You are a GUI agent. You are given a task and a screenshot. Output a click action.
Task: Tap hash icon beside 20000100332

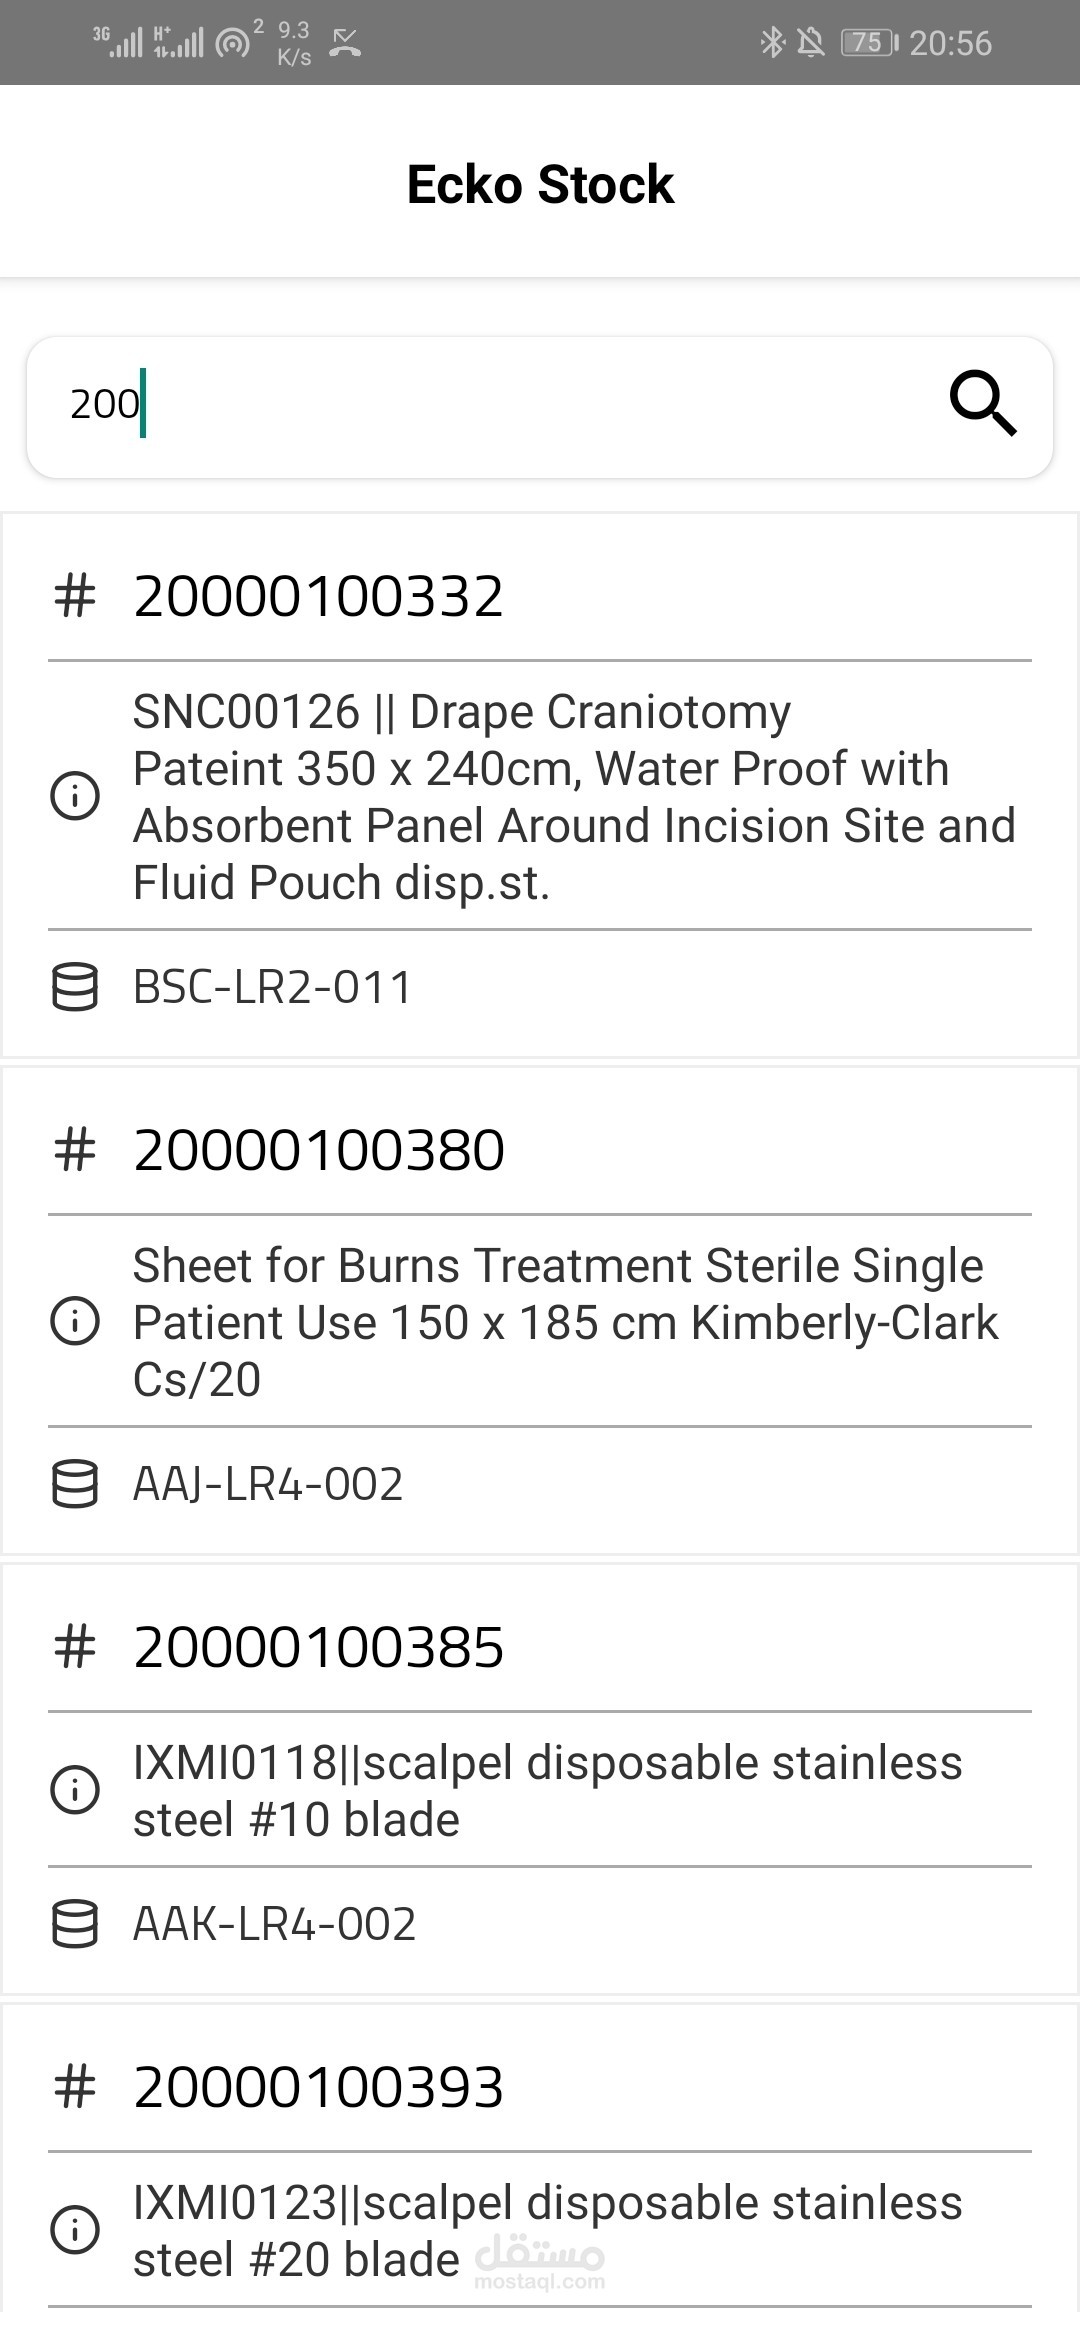coord(75,597)
